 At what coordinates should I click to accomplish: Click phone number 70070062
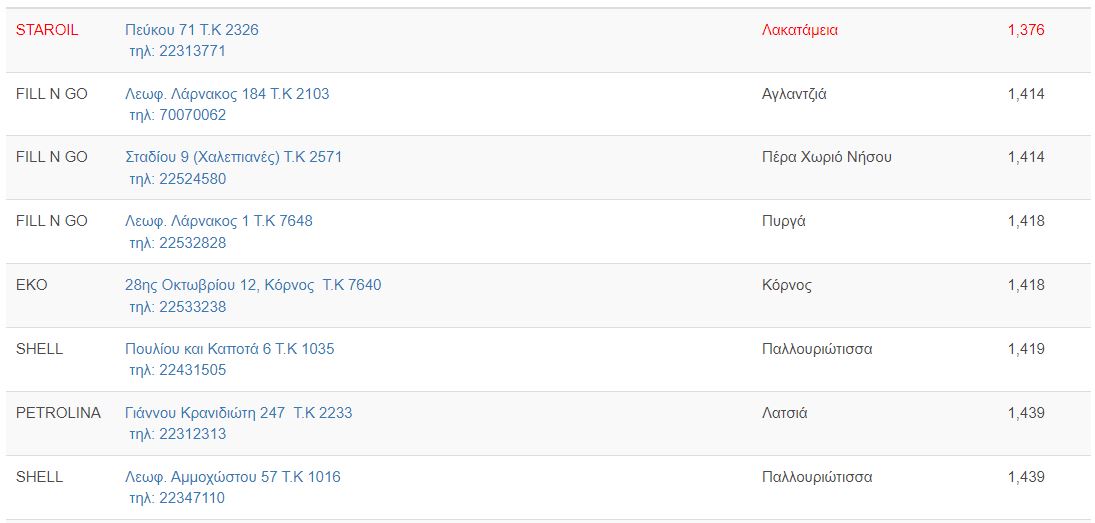click(x=177, y=115)
